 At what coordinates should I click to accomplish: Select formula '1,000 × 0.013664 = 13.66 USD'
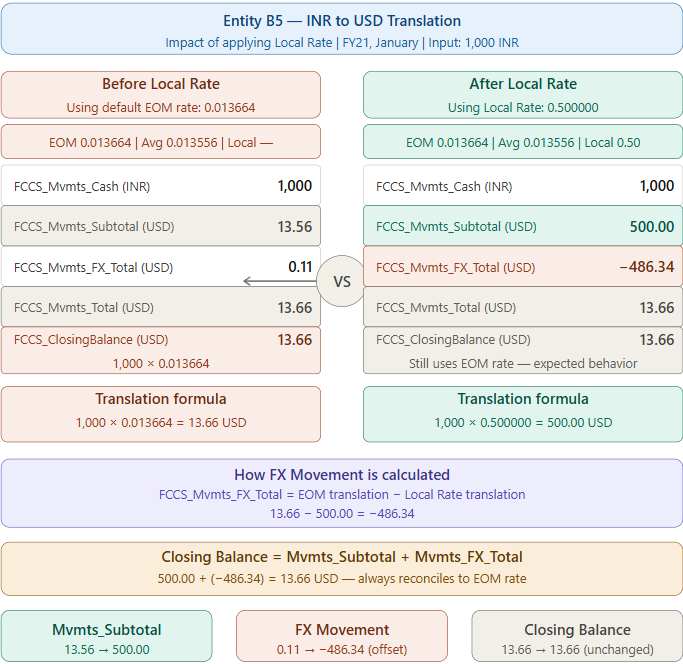point(161,423)
